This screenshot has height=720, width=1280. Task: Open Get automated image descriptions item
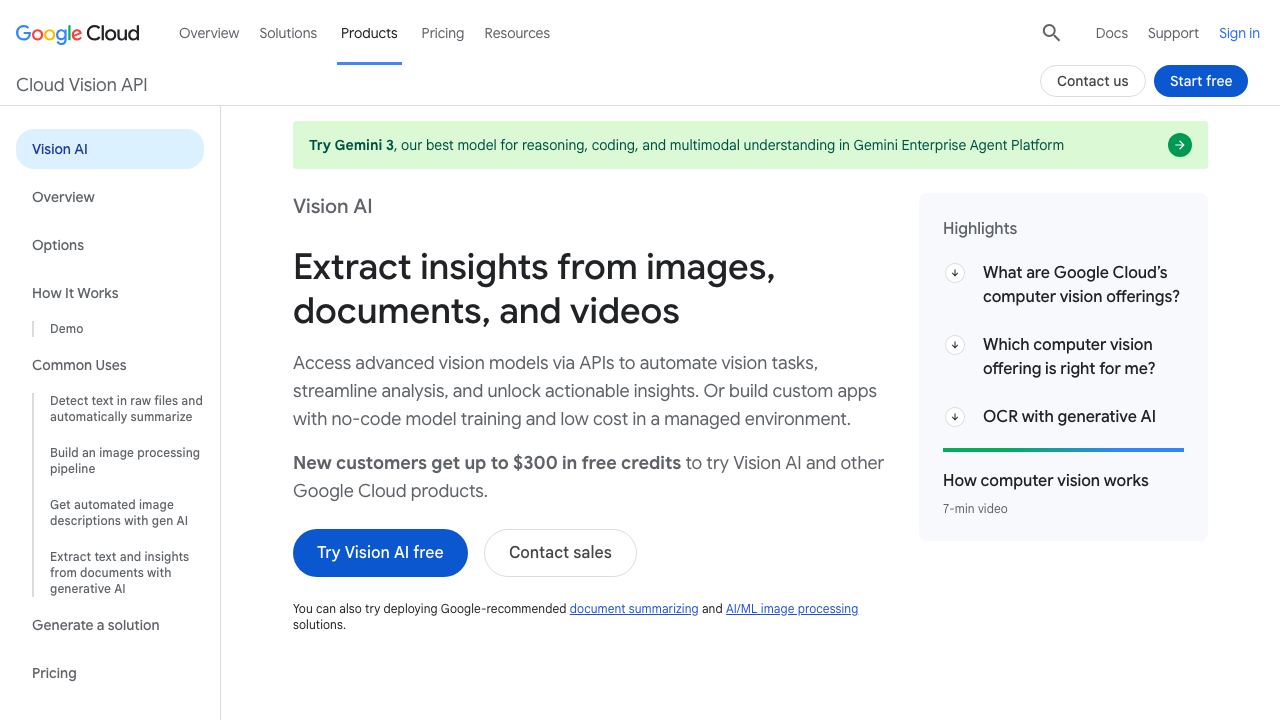119,513
